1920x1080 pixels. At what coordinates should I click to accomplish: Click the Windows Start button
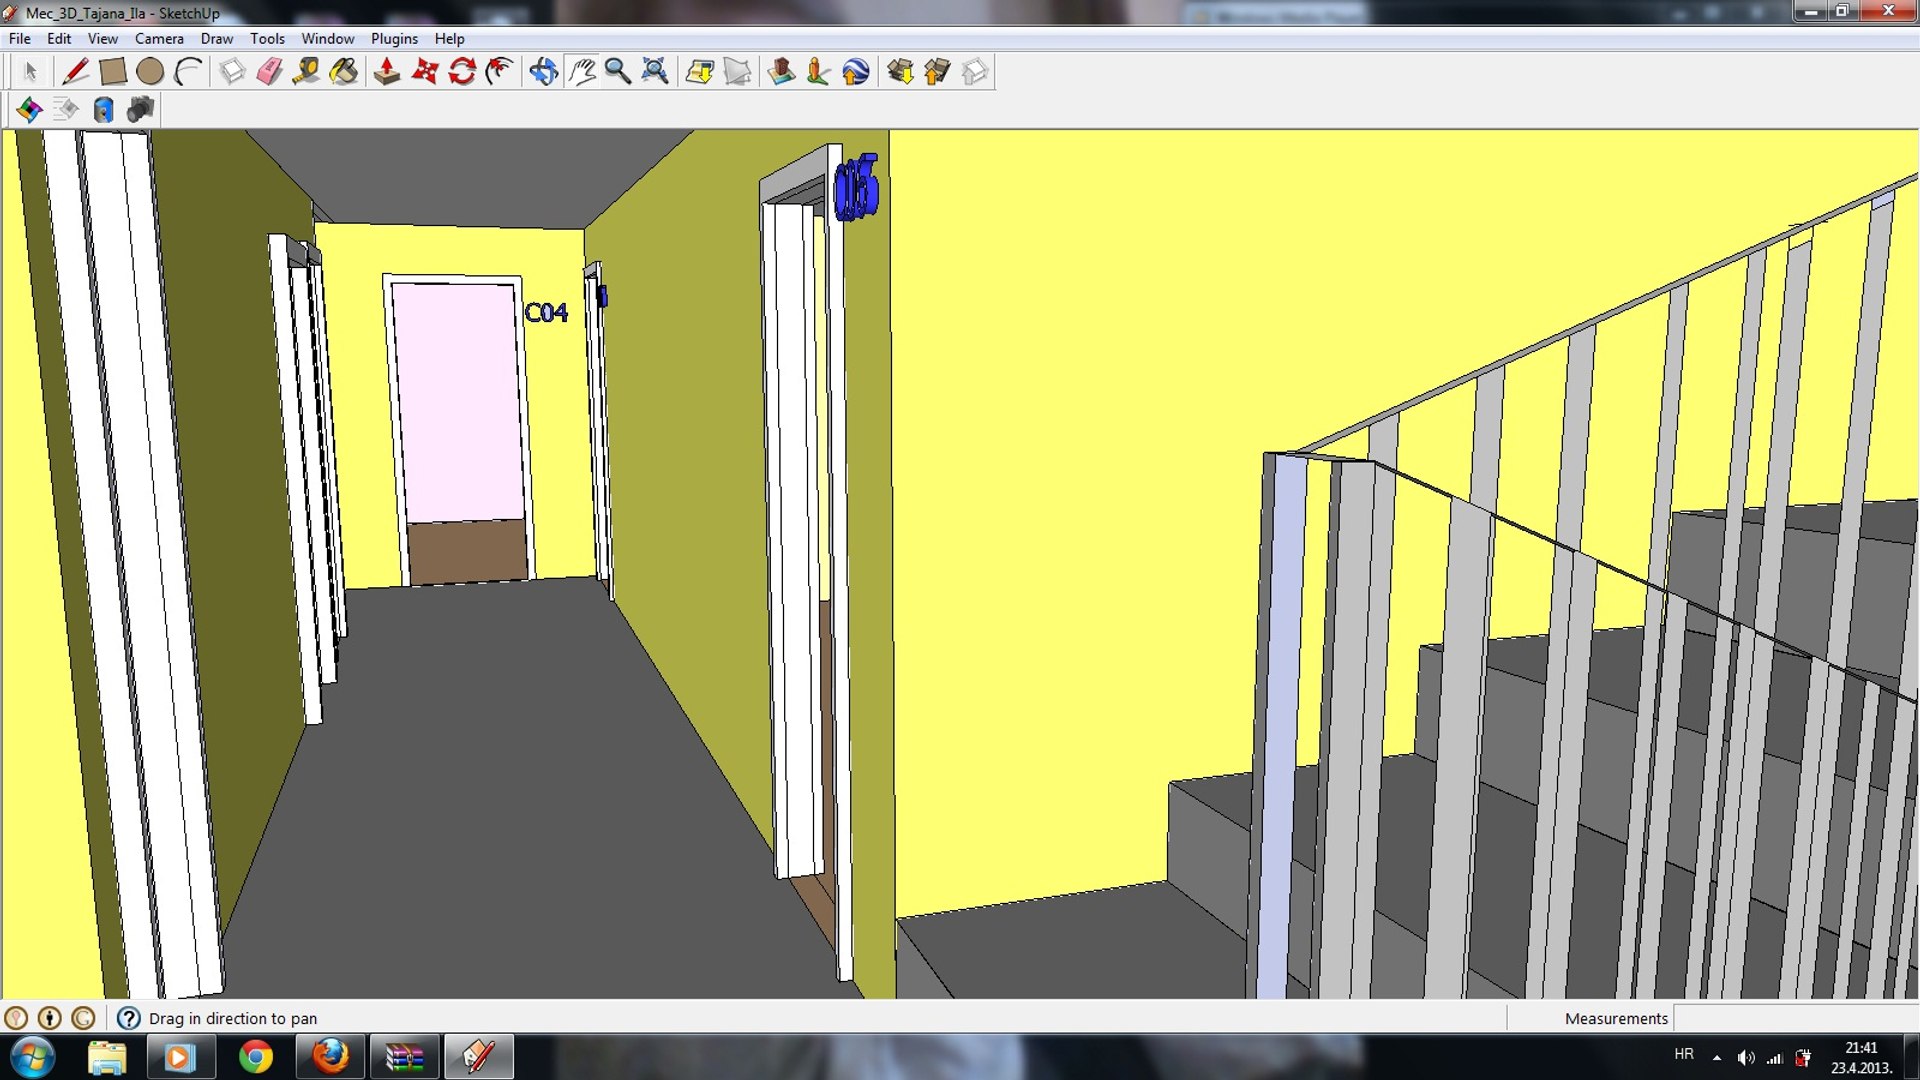tap(32, 1057)
